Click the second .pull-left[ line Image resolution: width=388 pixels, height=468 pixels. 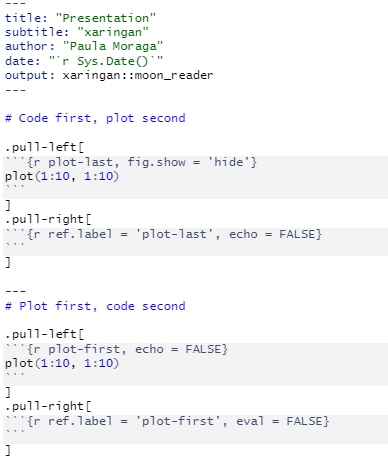pyautogui.click(x=44, y=334)
